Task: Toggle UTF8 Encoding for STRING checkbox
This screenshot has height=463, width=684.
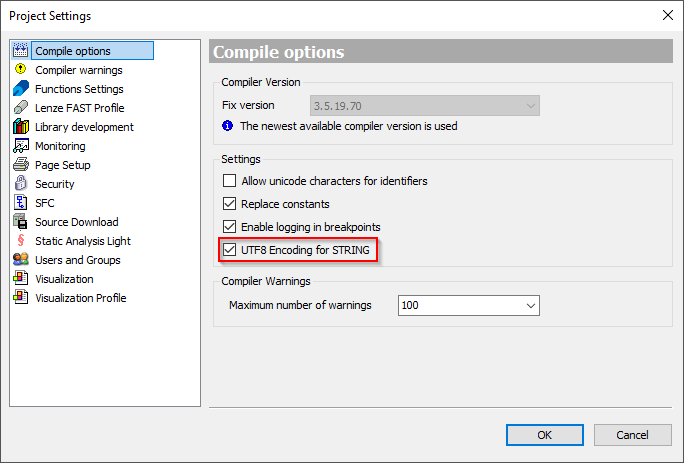Action: pos(229,250)
